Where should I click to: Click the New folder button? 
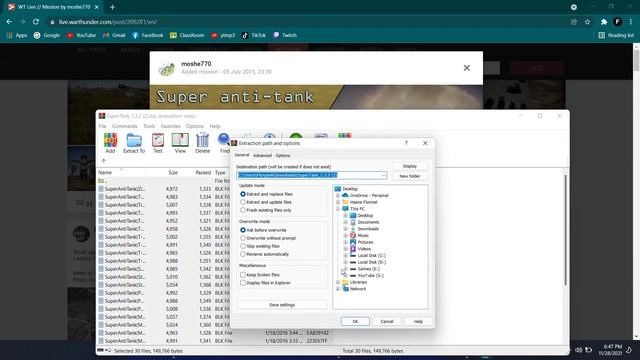[x=410, y=176]
